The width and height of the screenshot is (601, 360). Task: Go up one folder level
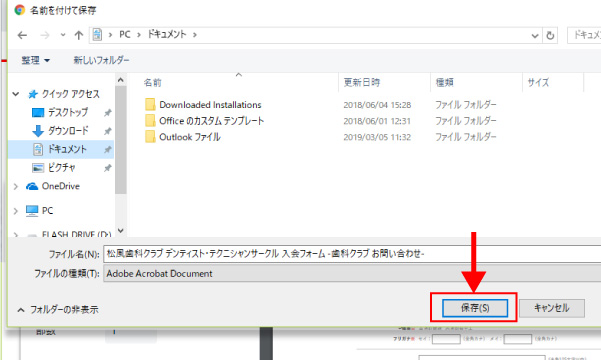click(79, 35)
